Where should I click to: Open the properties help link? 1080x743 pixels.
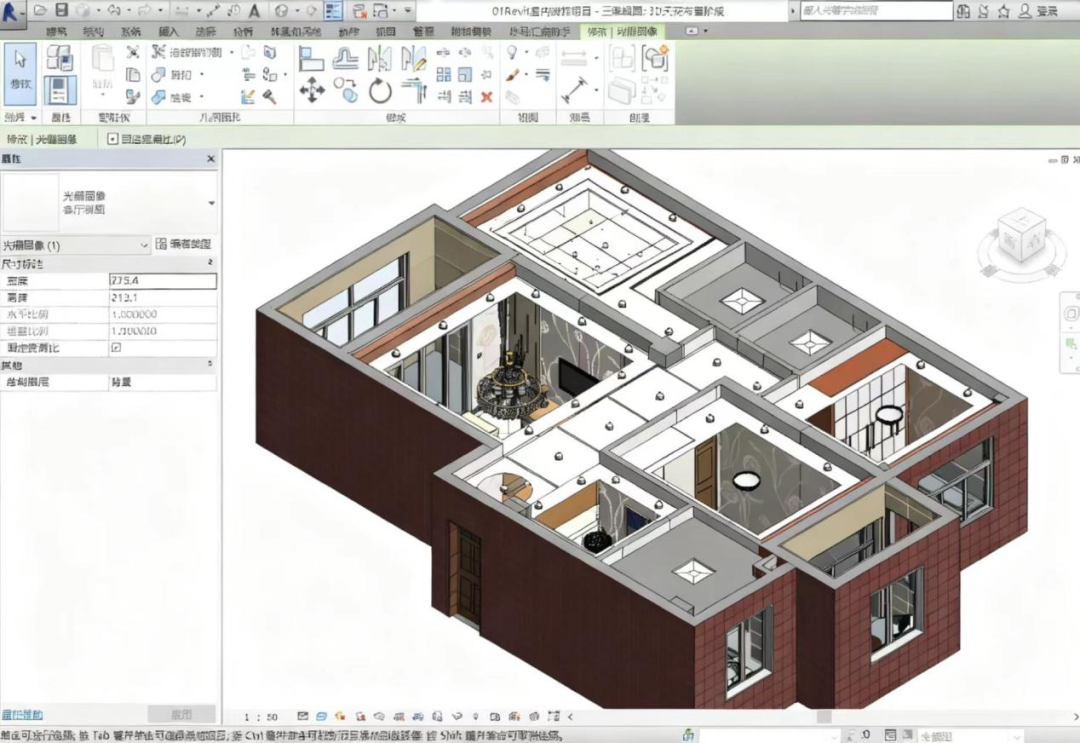(22, 714)
